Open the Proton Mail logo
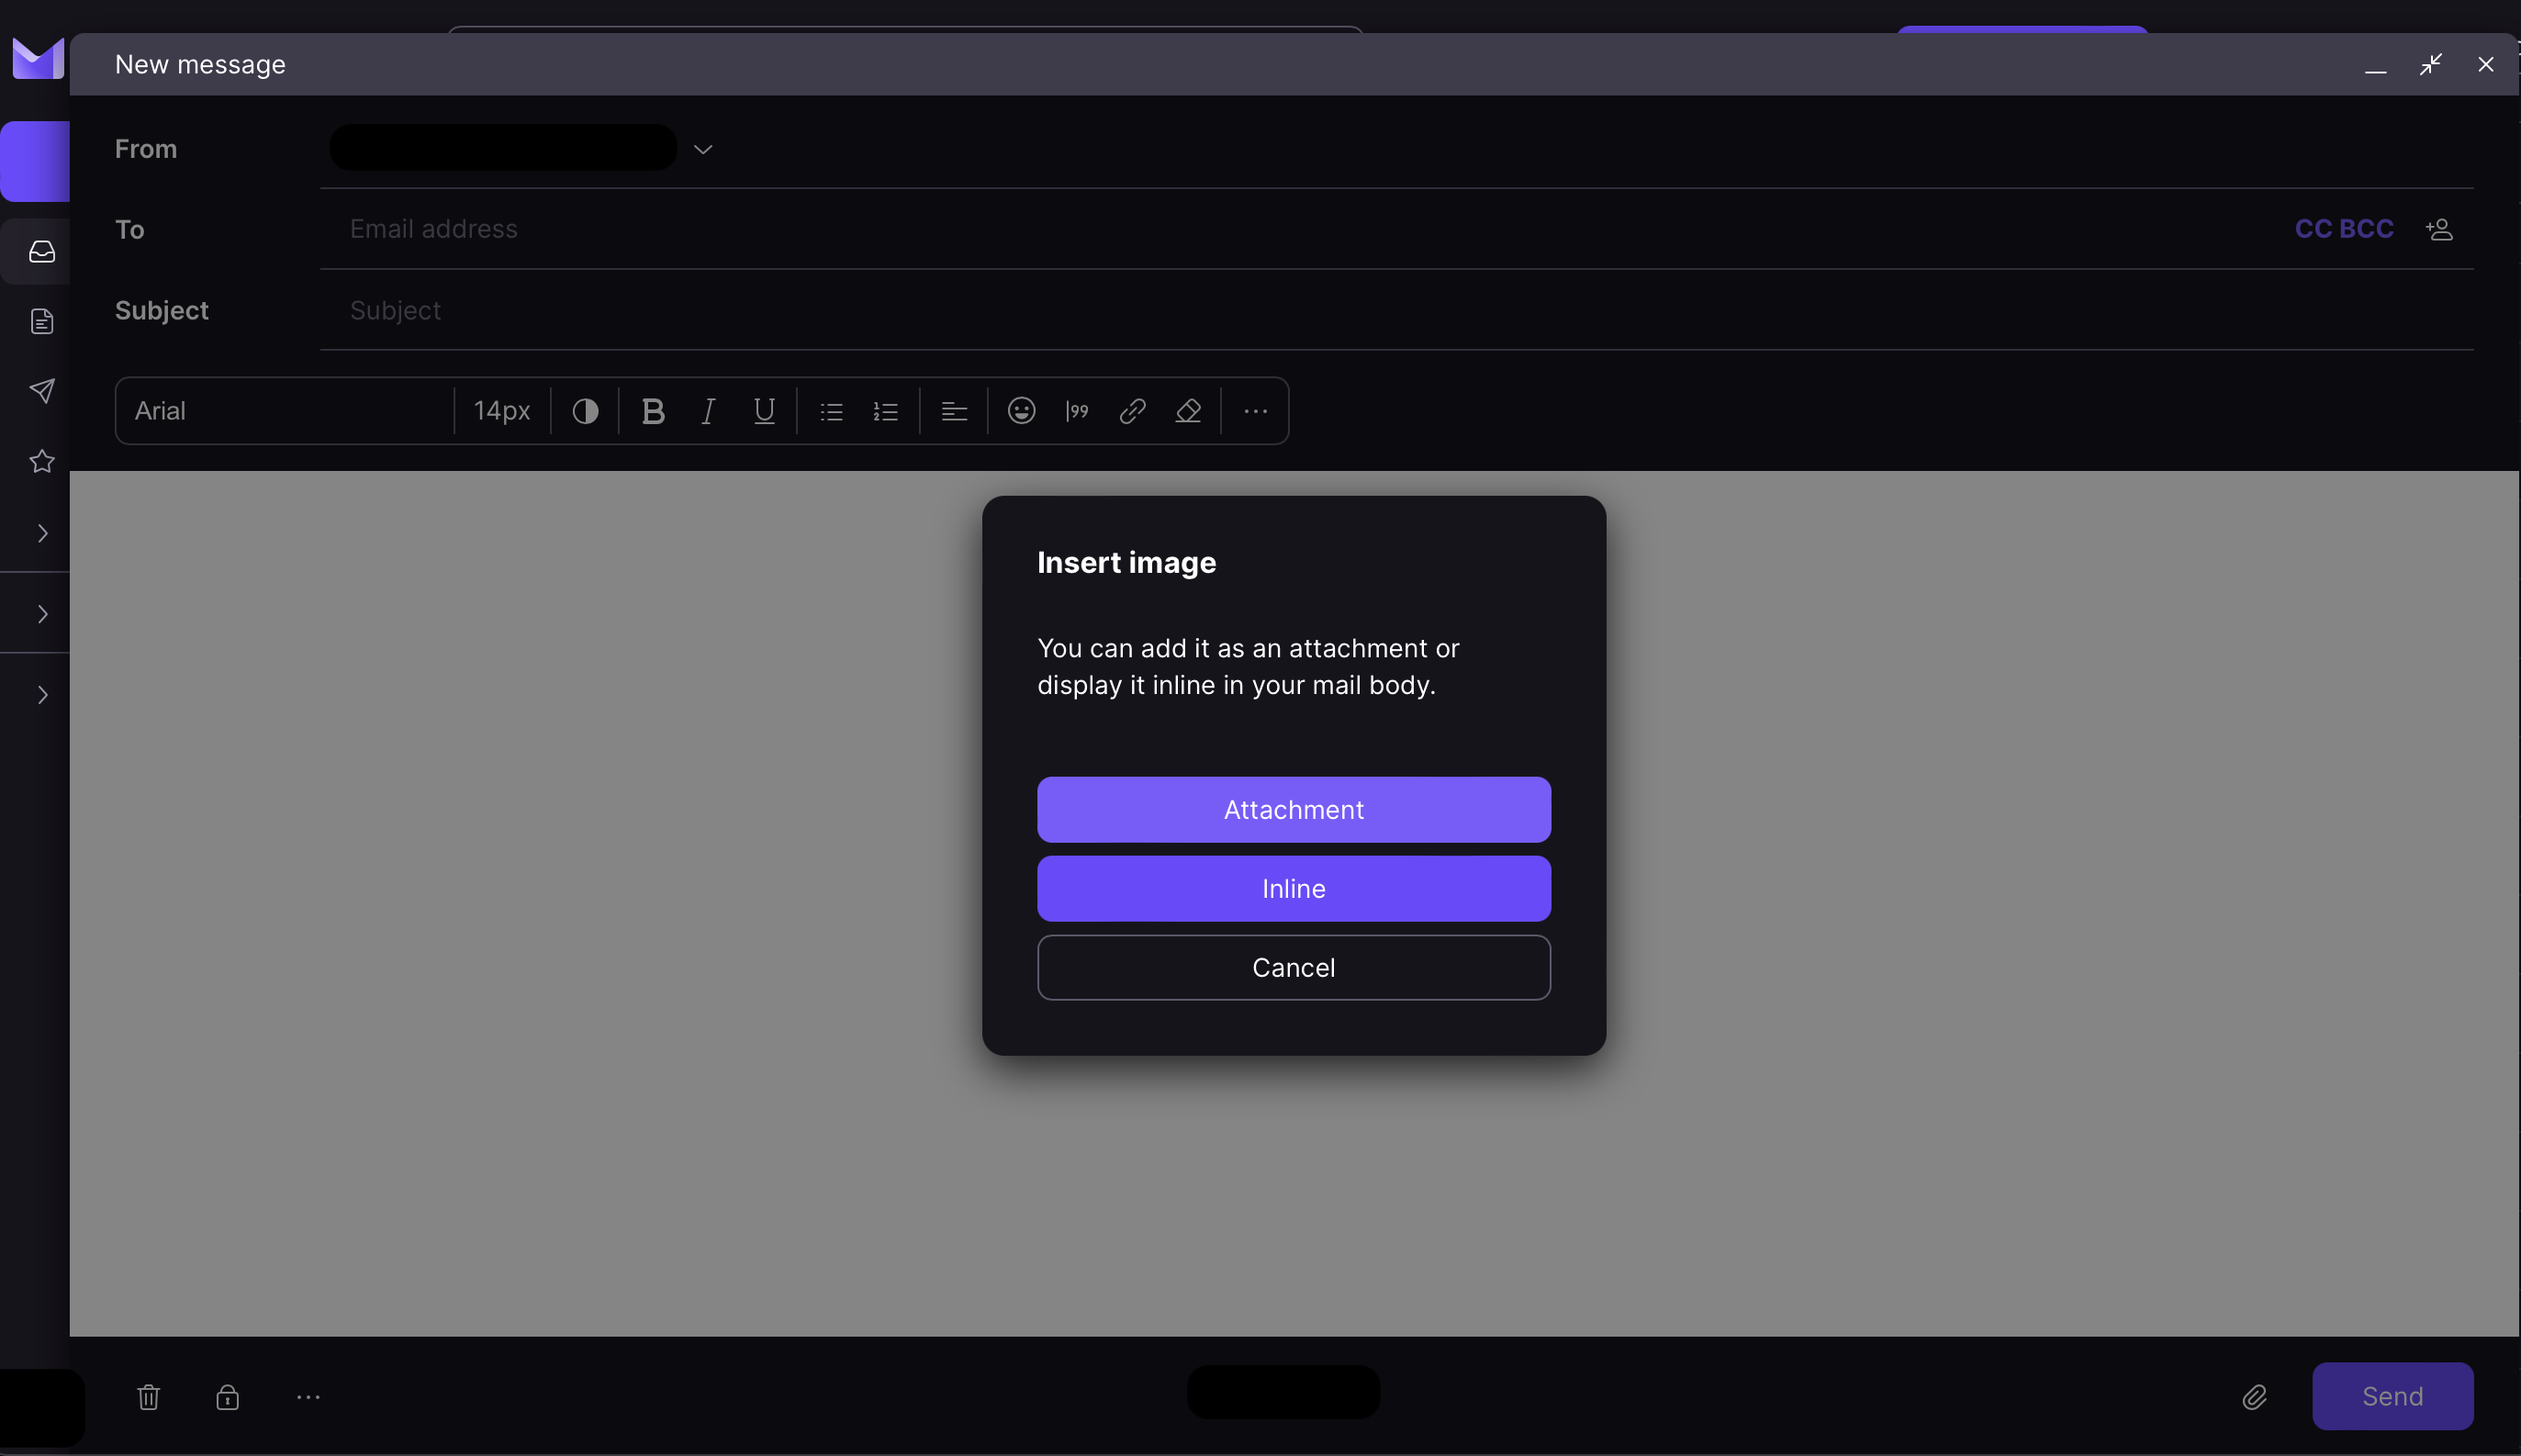 pos(37,58)
